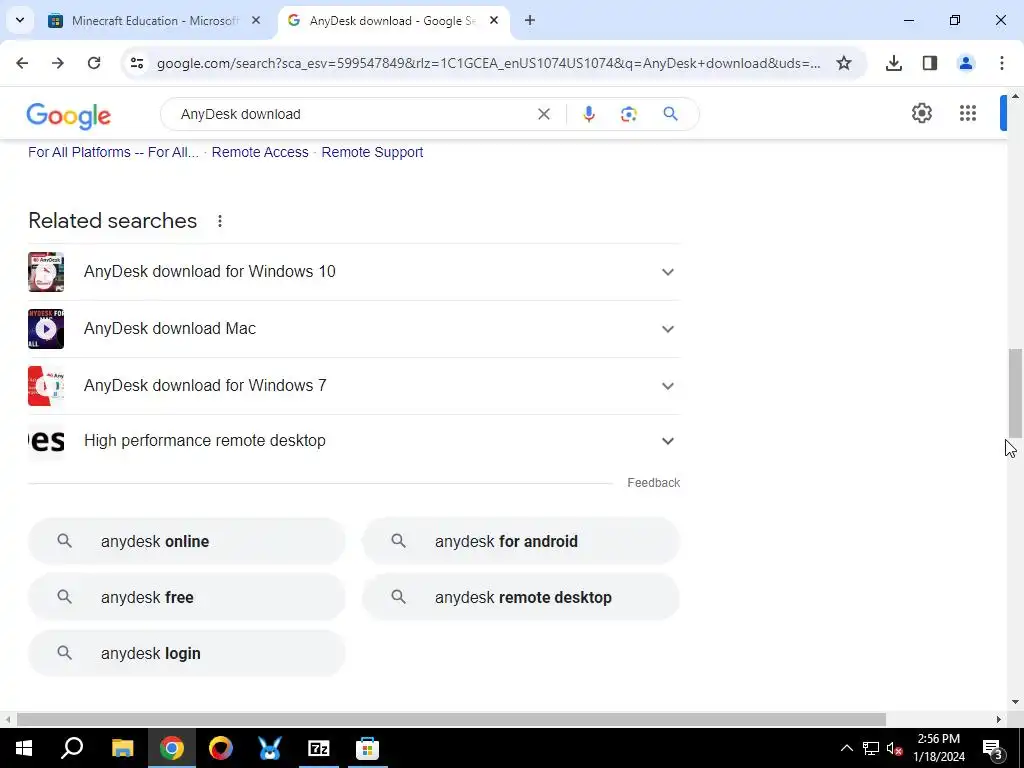Image resolution: width=1024 pixels, height=768 pixels.
Task: Open the Windows 10 video thumbnail
Action: [46, 272]
